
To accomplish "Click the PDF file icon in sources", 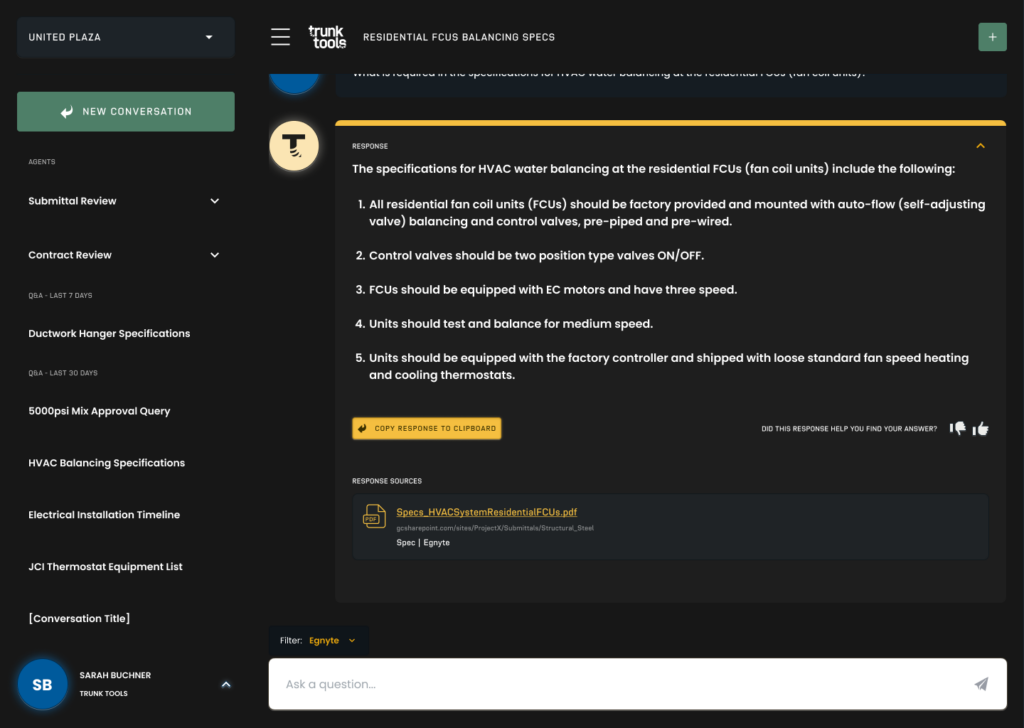I will click(x=374, y=516).
